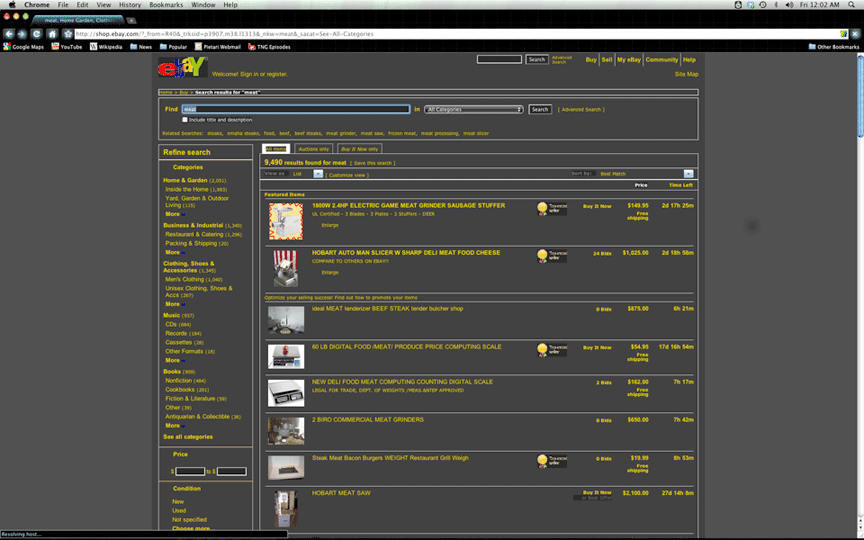
Task: Open the home page via house icon
Action: pos(52,34)
